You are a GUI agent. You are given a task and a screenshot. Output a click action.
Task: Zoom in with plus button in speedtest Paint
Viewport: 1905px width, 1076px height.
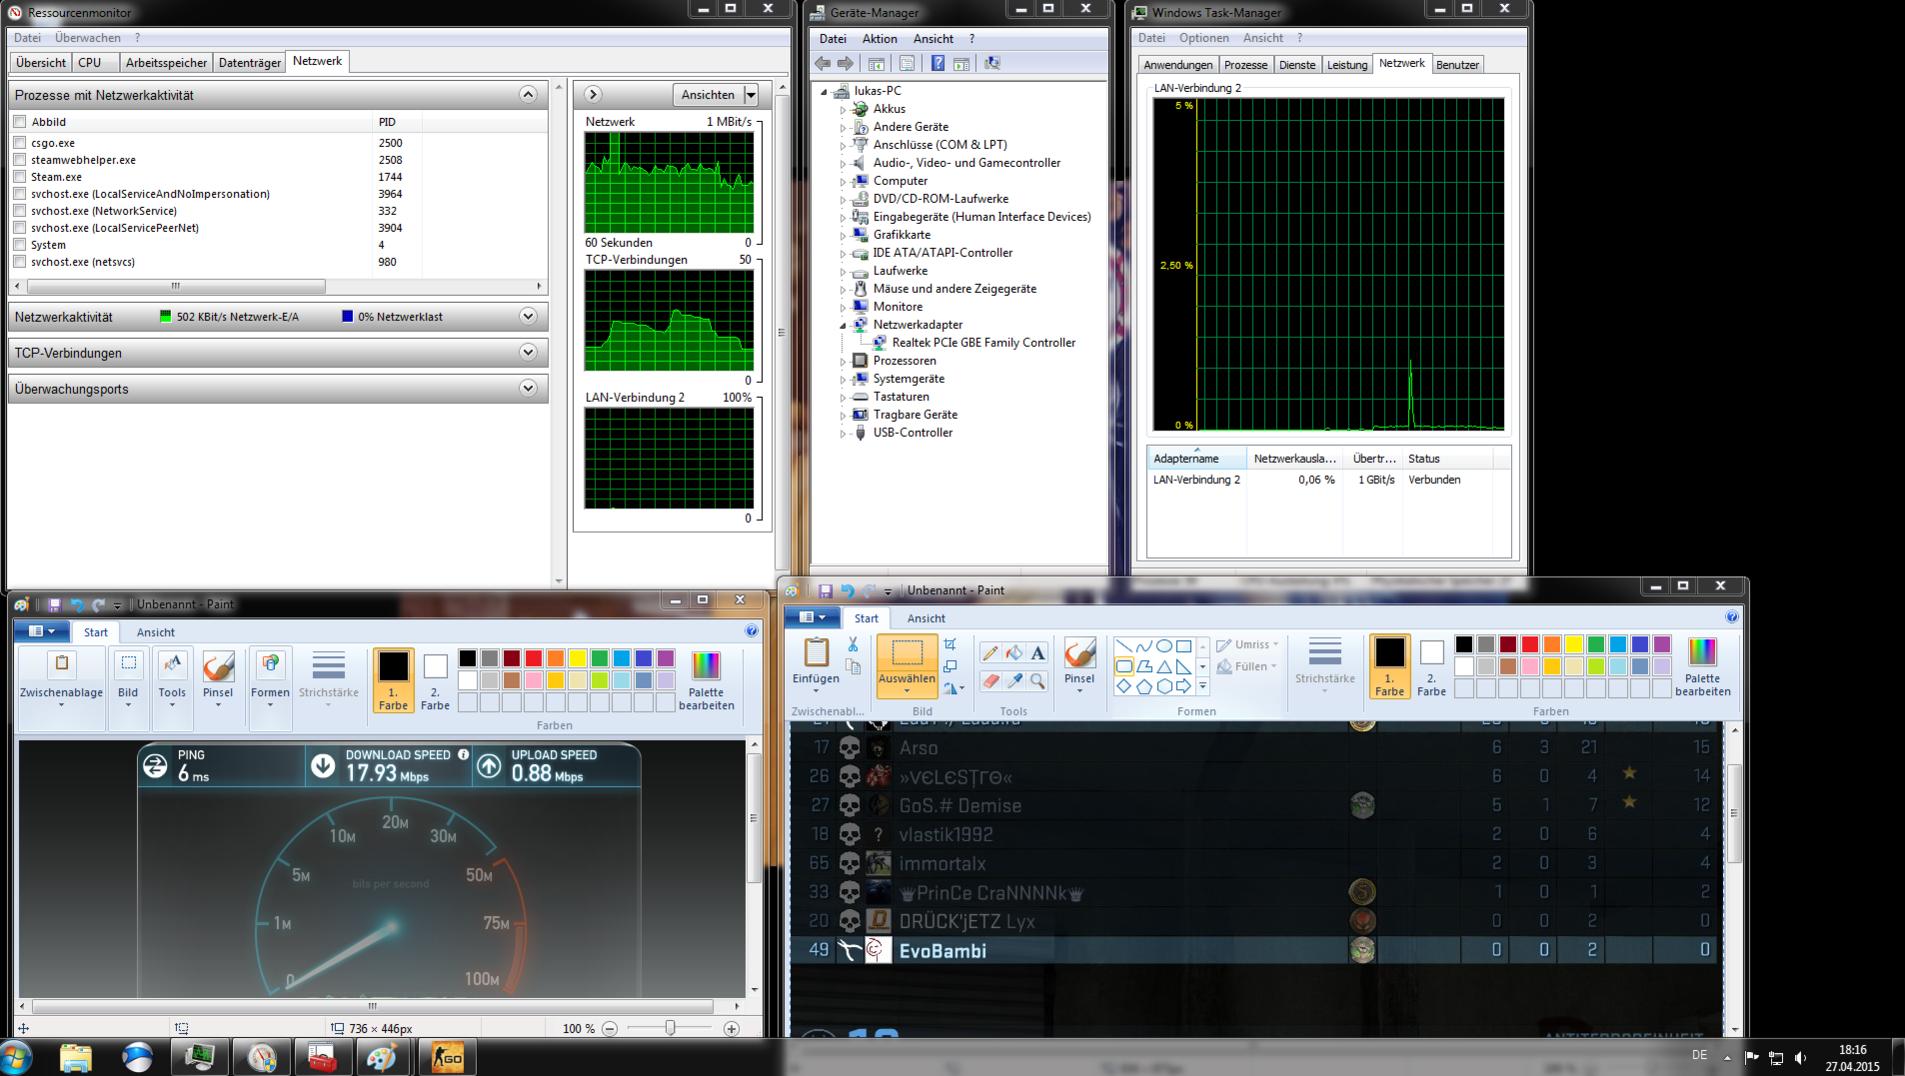(731, 1028)
